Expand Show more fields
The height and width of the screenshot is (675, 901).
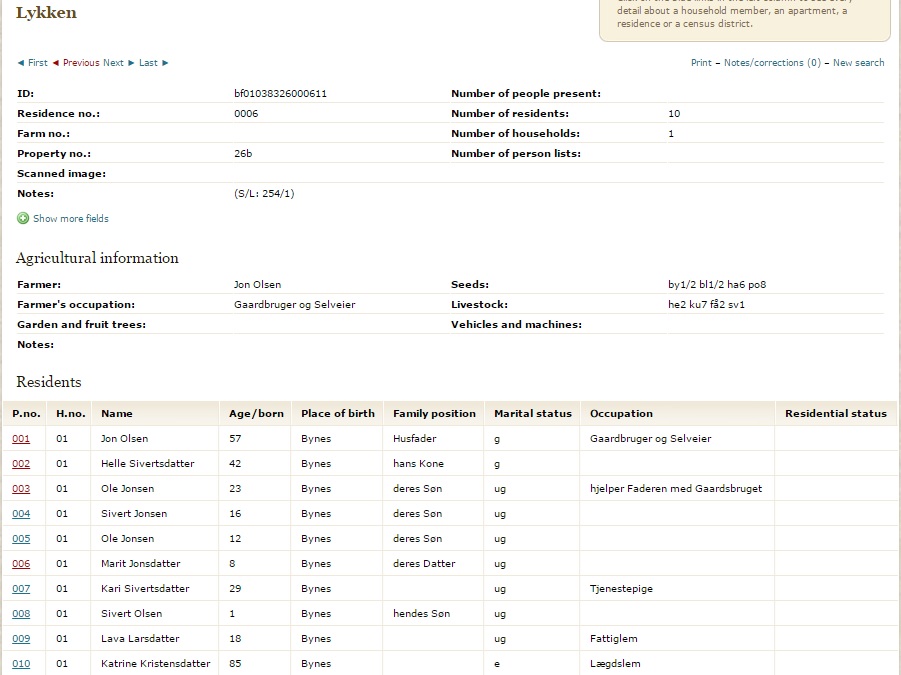(71, 218)
